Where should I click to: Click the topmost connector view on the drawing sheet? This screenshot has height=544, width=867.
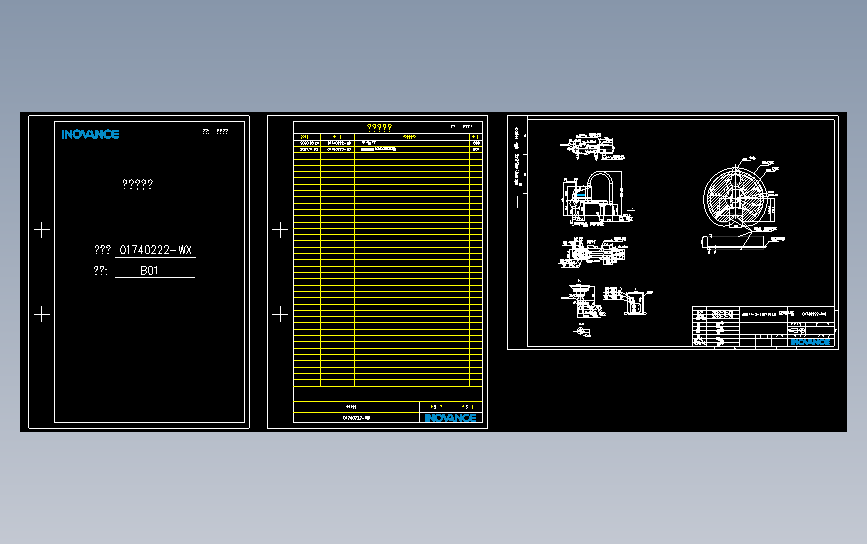[x=592, y=147]
